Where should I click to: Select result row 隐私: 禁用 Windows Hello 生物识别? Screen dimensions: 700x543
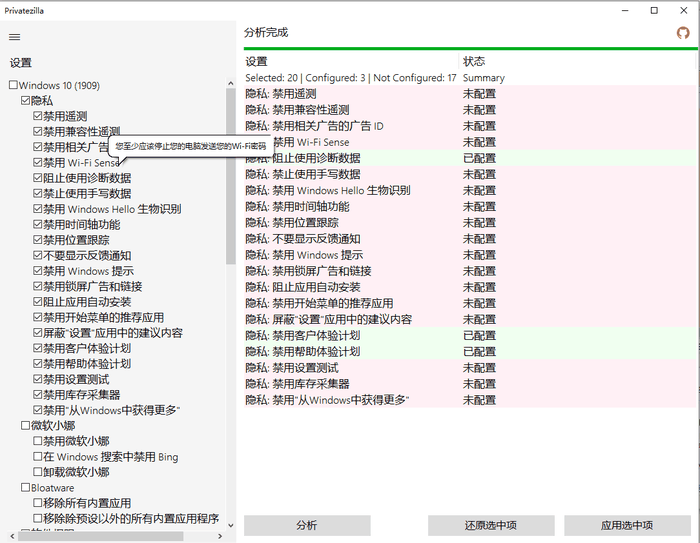(x=470, y=190)
